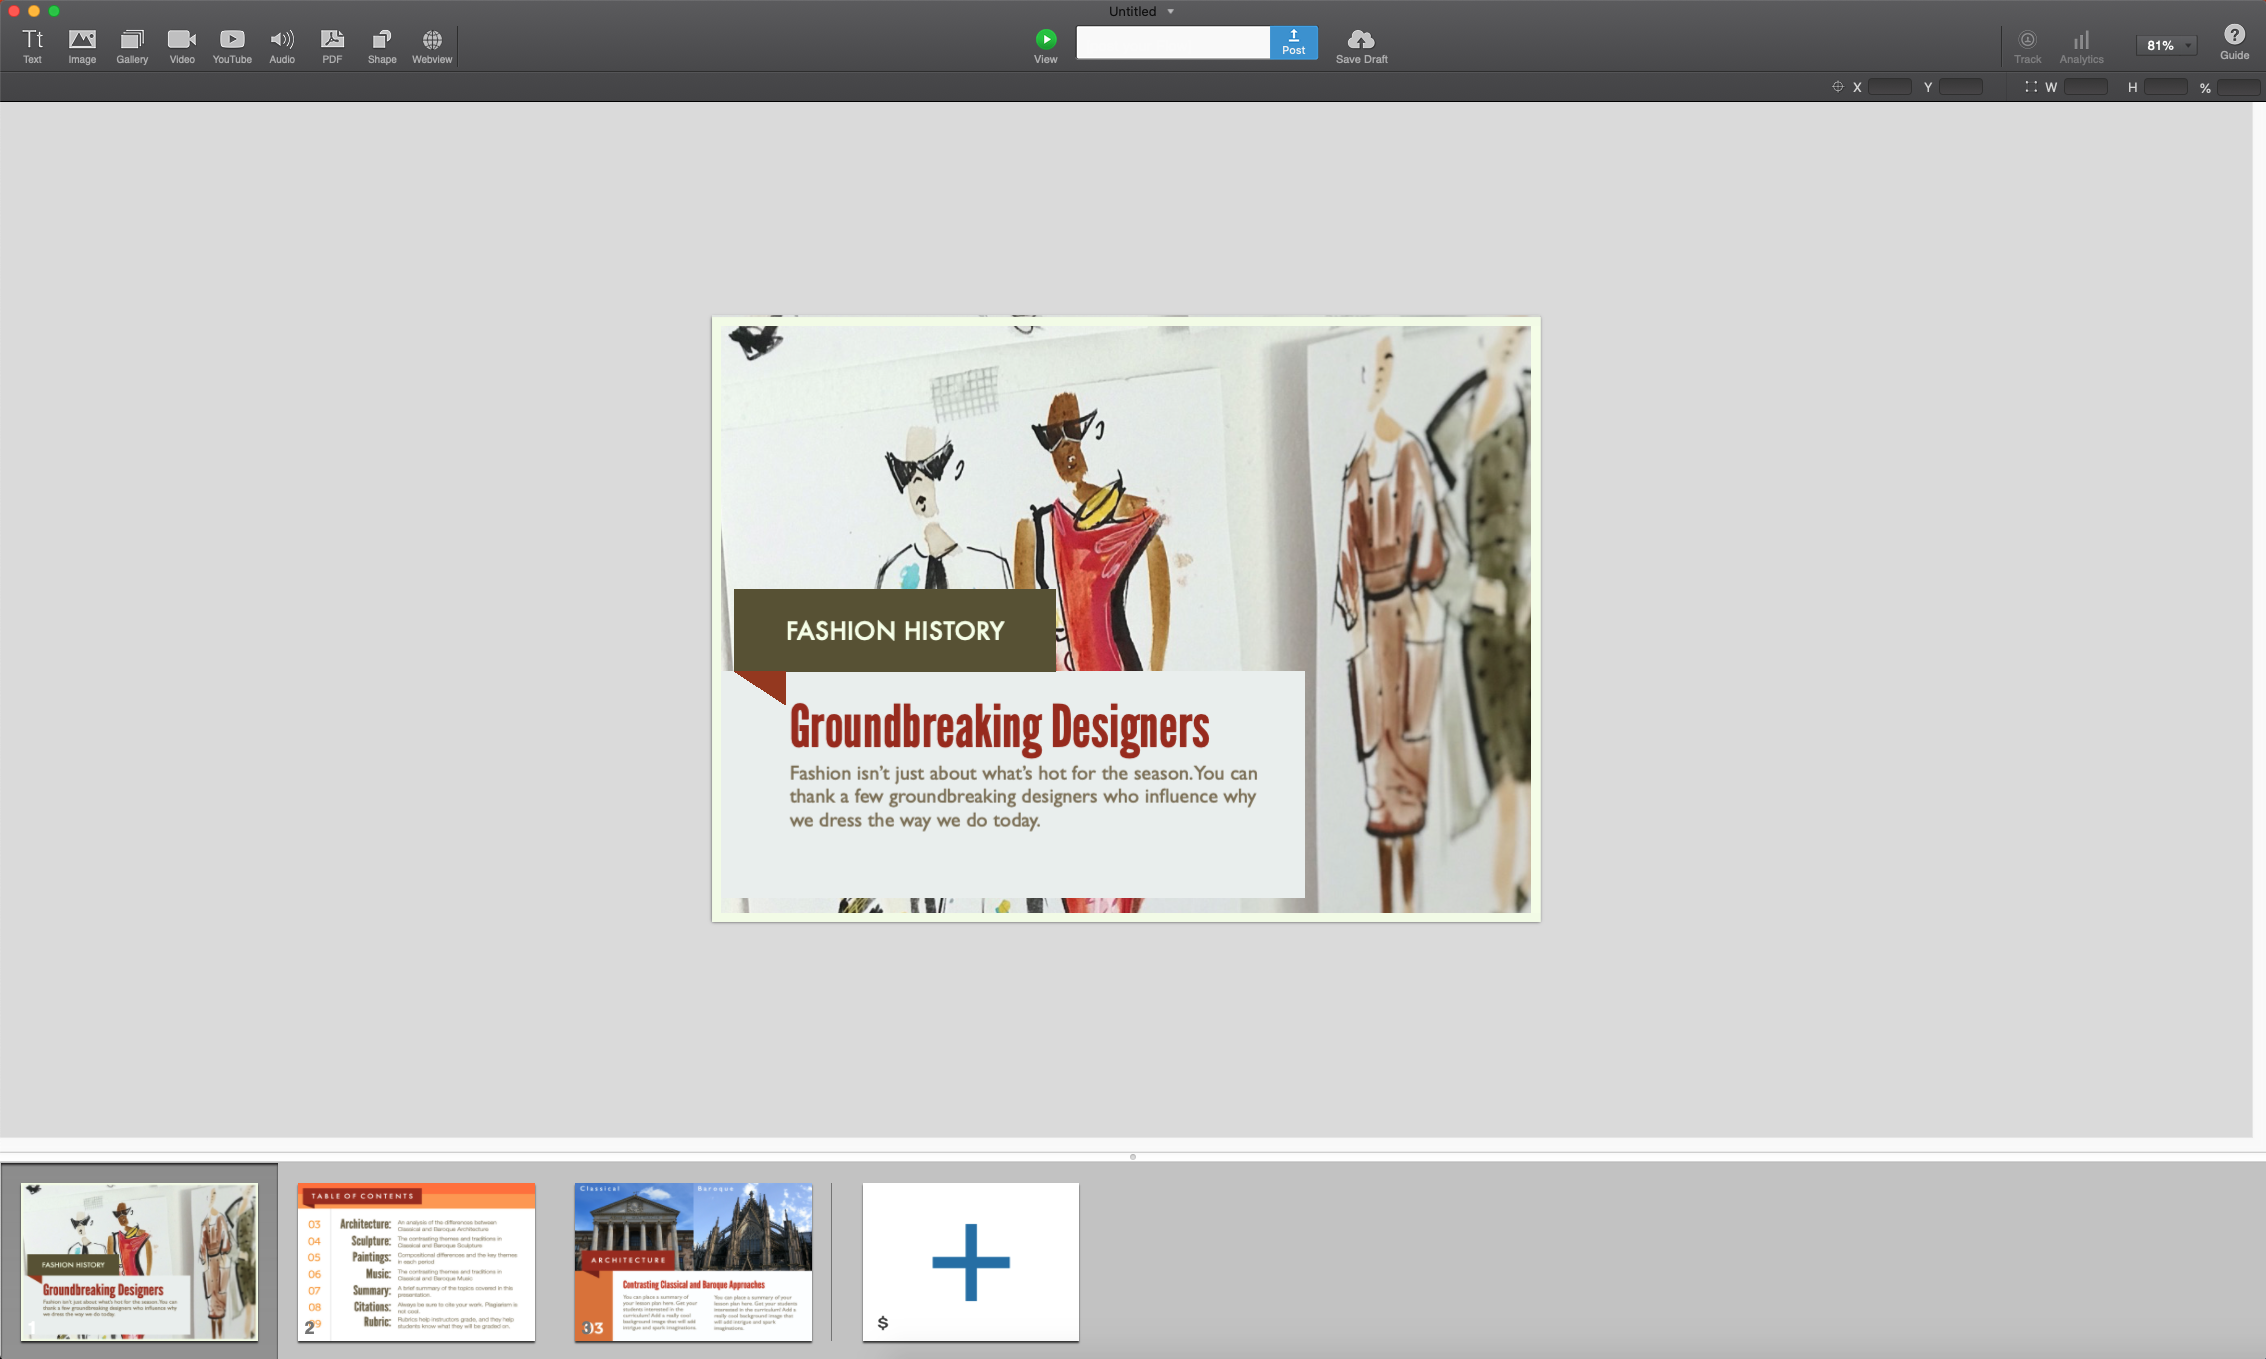Add a new page with plus
The height and width of the screenshot is (1359, 2266).
970,1261
